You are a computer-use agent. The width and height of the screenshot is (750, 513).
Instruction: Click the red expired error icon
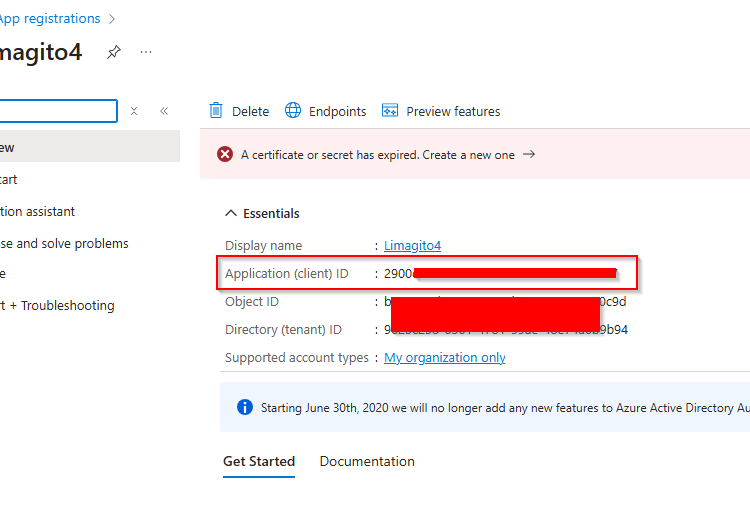click(225, 154)
